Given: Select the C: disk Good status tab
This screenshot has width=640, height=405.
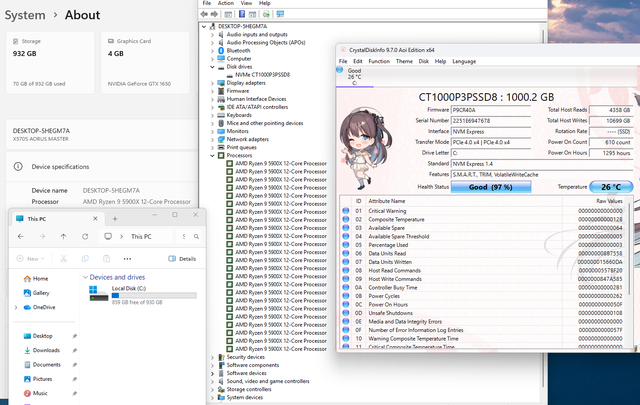Looking at the screenshot, I should tap(354, 77).
